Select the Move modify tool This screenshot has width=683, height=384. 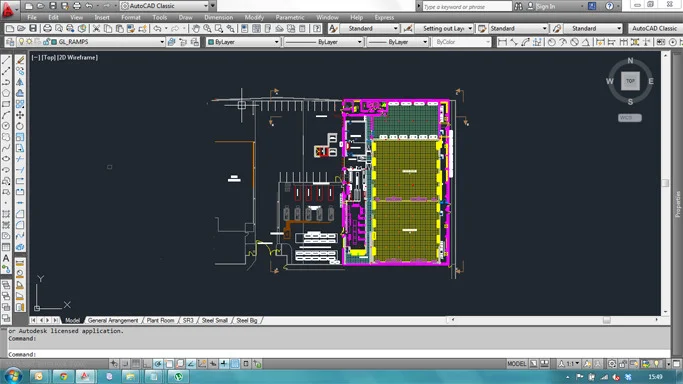point(20,115)
